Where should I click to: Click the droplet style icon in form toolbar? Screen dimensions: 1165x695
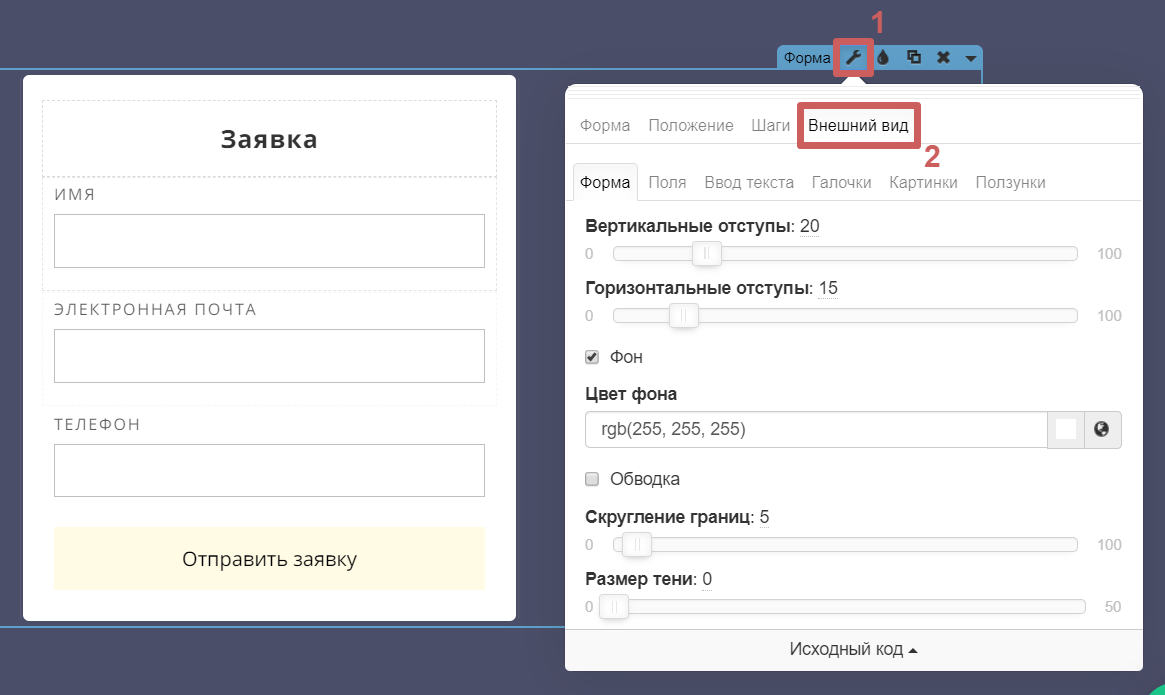click(883, 58)
